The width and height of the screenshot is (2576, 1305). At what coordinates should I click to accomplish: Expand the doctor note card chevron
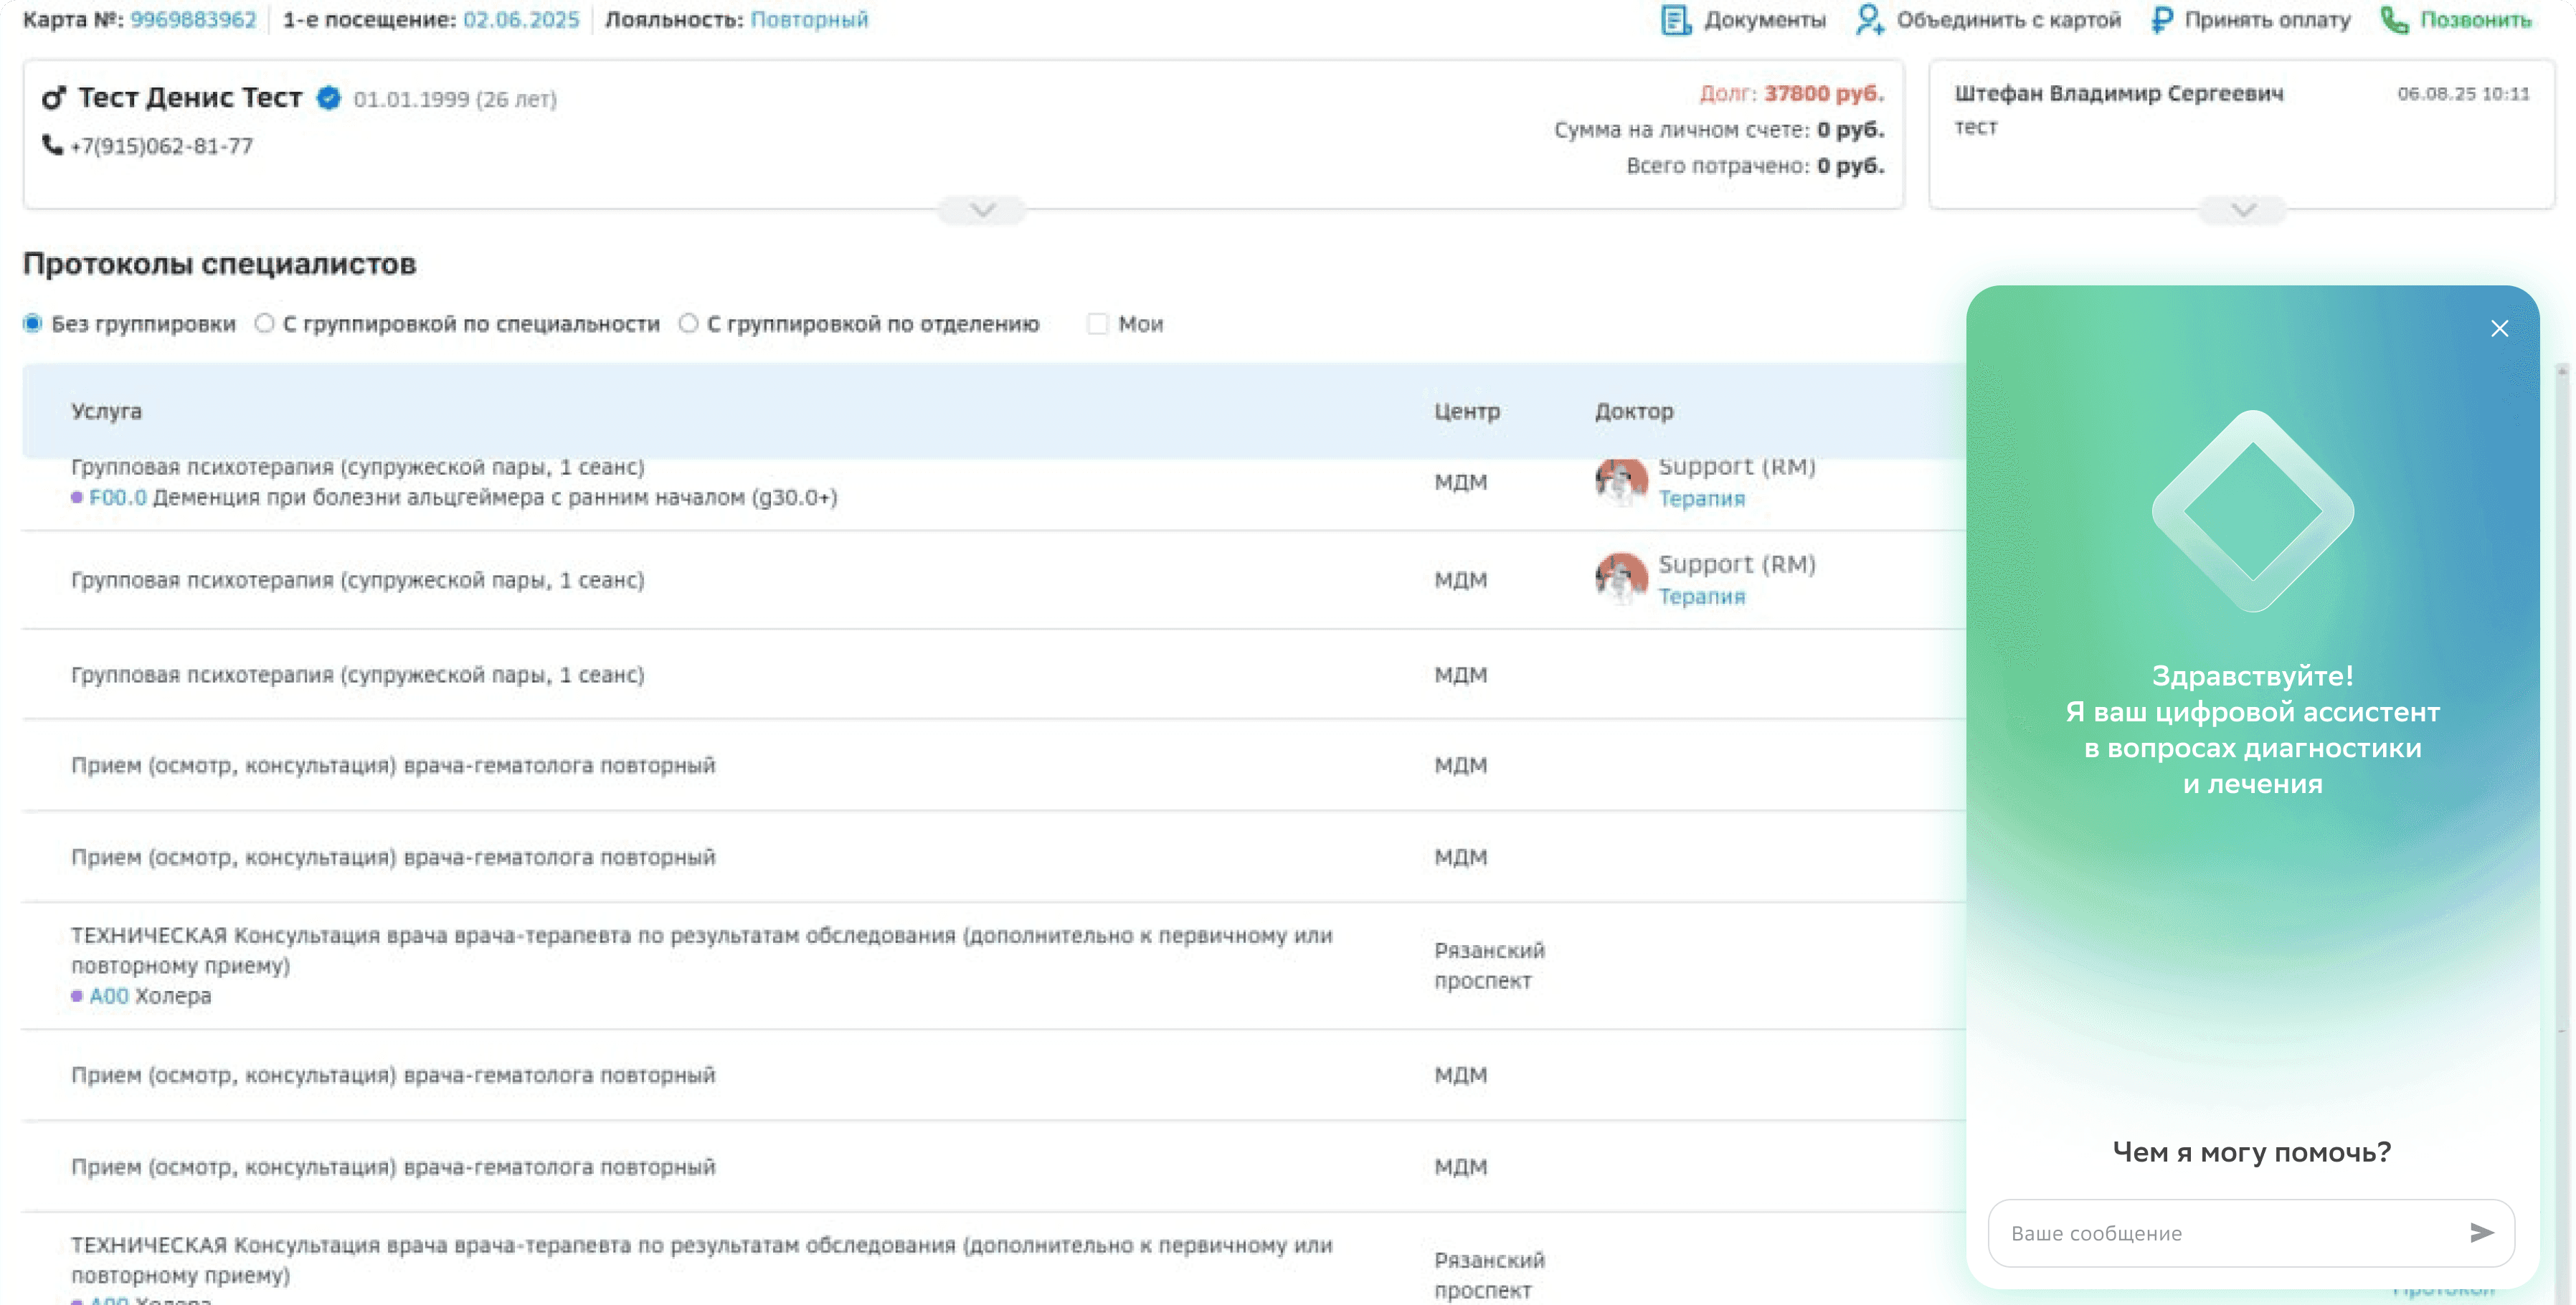click(x=2243, y=210)
